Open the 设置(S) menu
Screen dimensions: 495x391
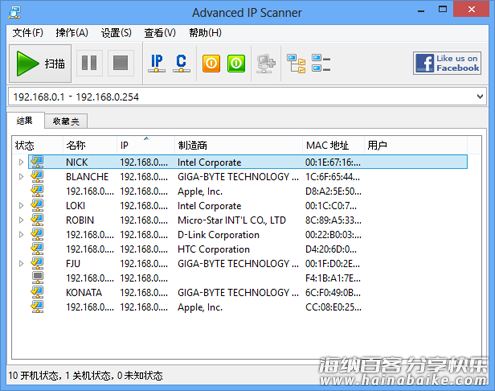click(116, 33)
